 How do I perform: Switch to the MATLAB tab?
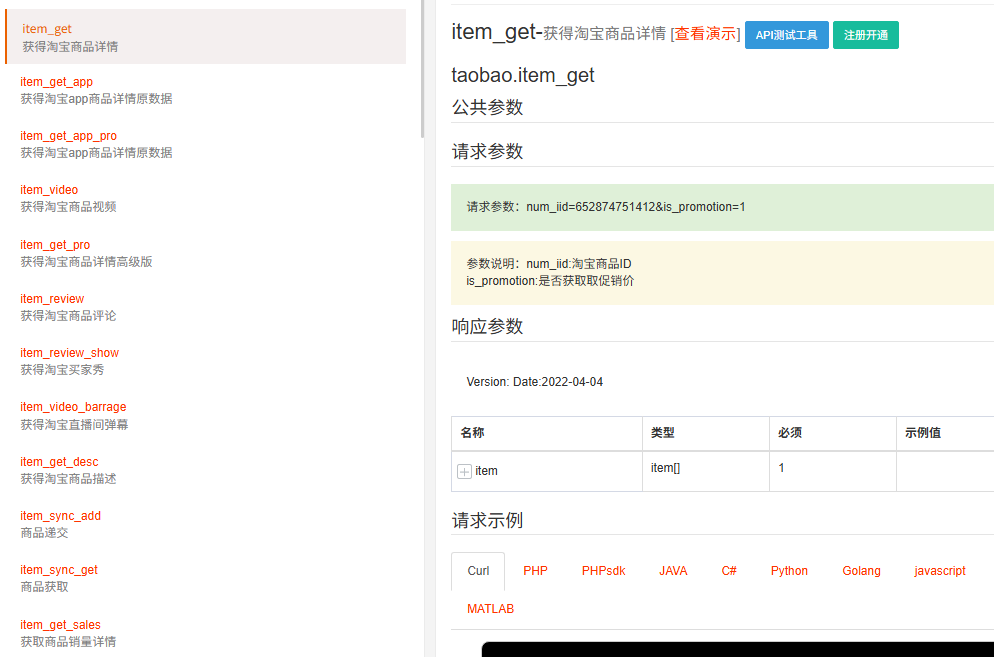point(490,609)
